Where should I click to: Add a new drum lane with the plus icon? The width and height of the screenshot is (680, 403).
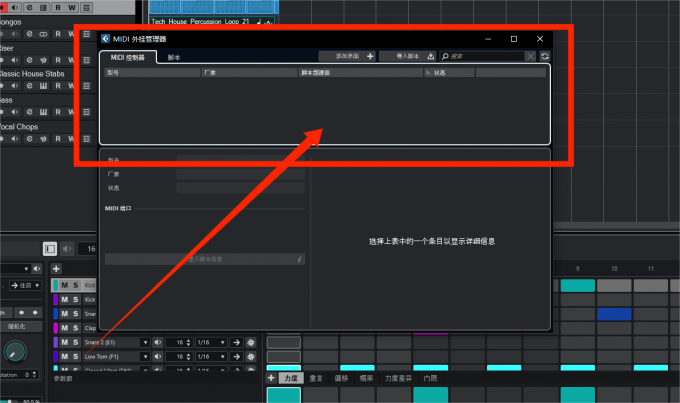(56, 269)
